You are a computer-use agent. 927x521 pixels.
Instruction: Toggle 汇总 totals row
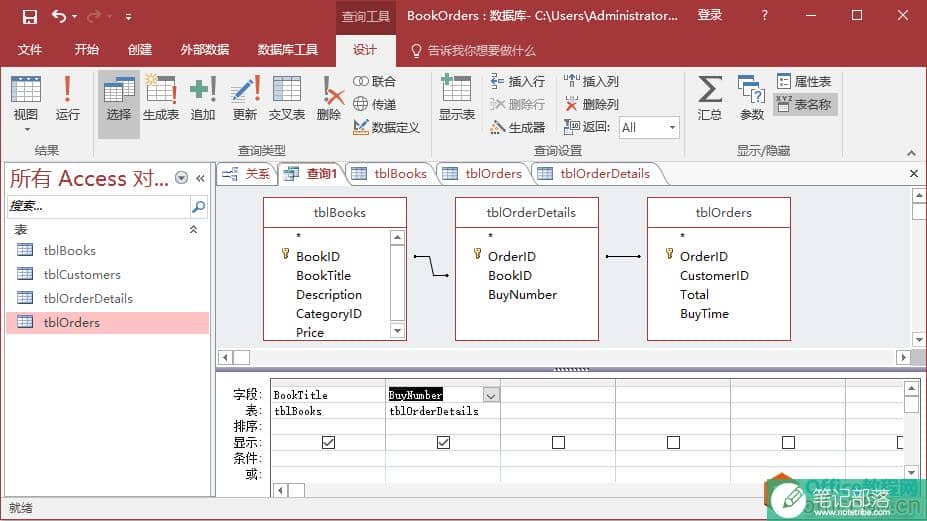pyautogui.click(x=710, y=98)
